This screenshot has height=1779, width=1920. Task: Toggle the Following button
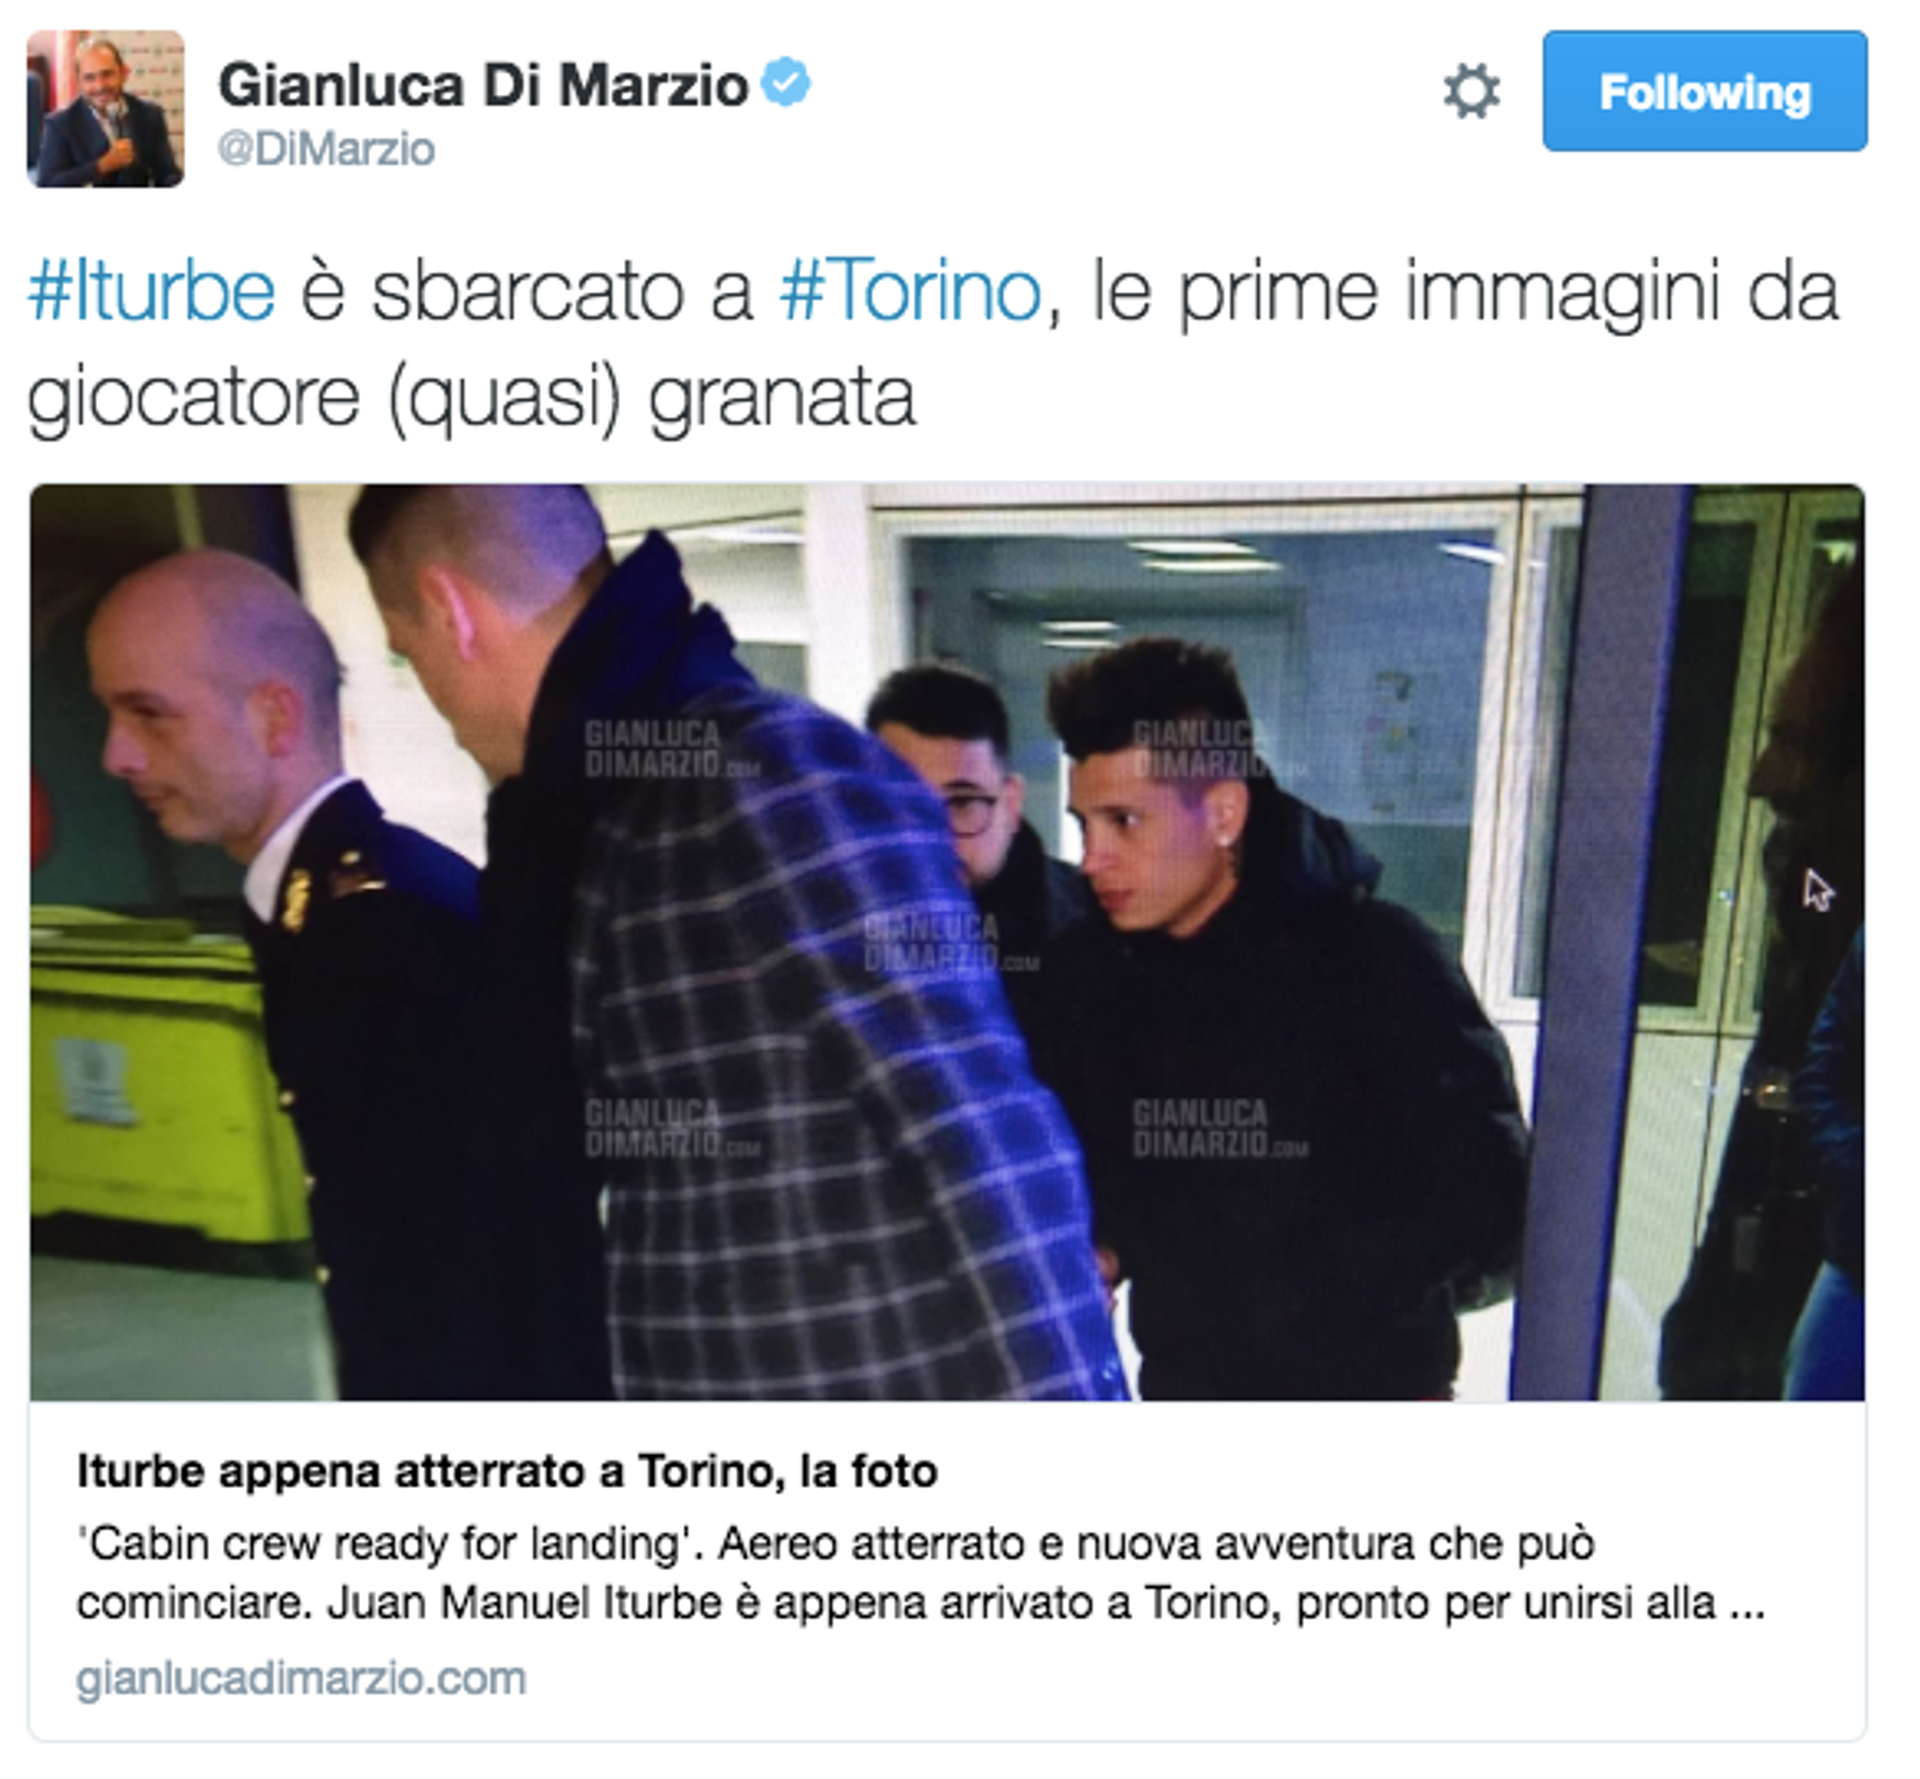click(x=1704, y=91)
